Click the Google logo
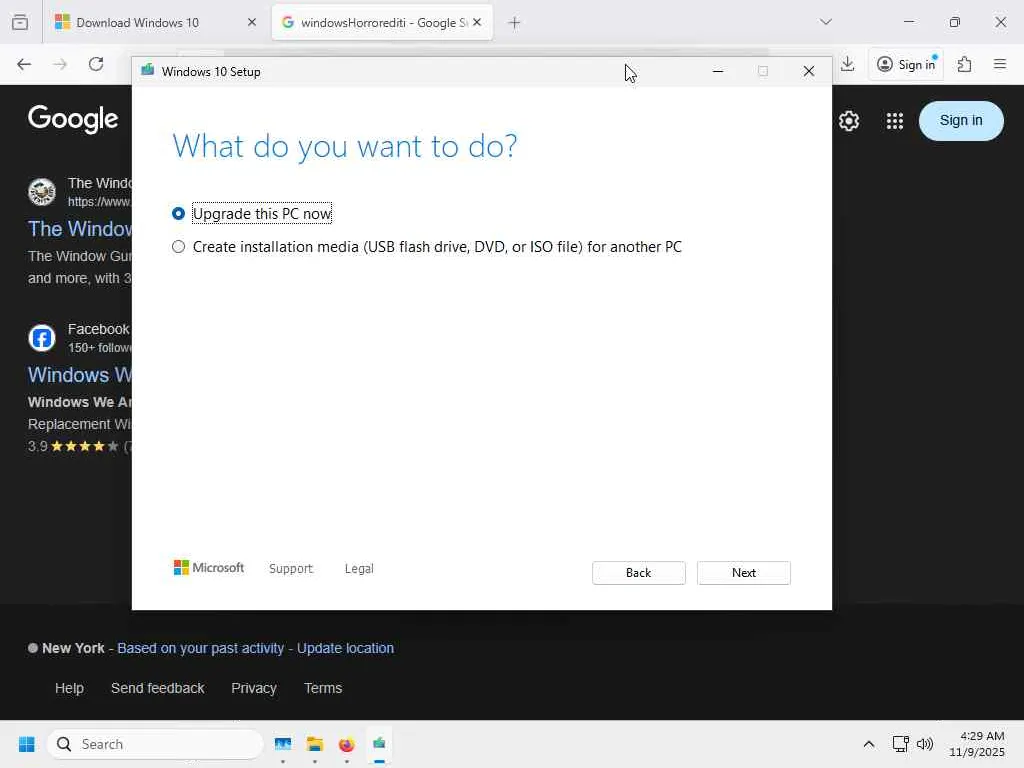 pyautogui.click(x=73, y=119)
